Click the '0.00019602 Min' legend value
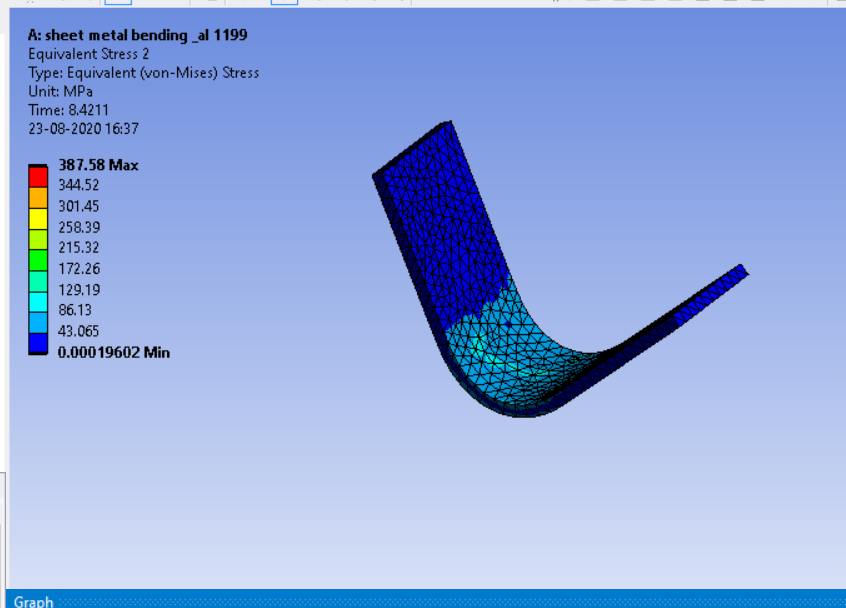 point(114,352)
